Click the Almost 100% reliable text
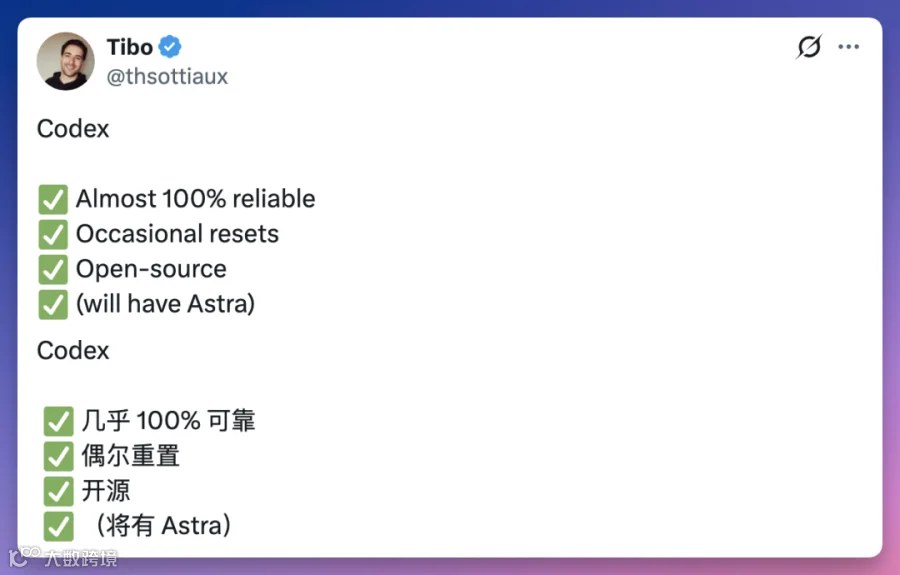This screenshot has height=575, width=900. click(x=195, y=199)
